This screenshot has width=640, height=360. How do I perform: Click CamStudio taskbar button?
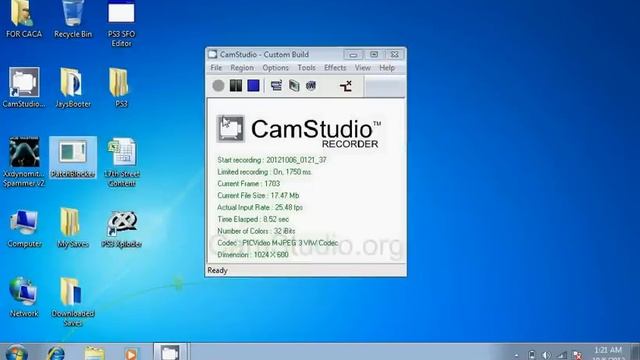pyautogui.click(x=170, y=352)
